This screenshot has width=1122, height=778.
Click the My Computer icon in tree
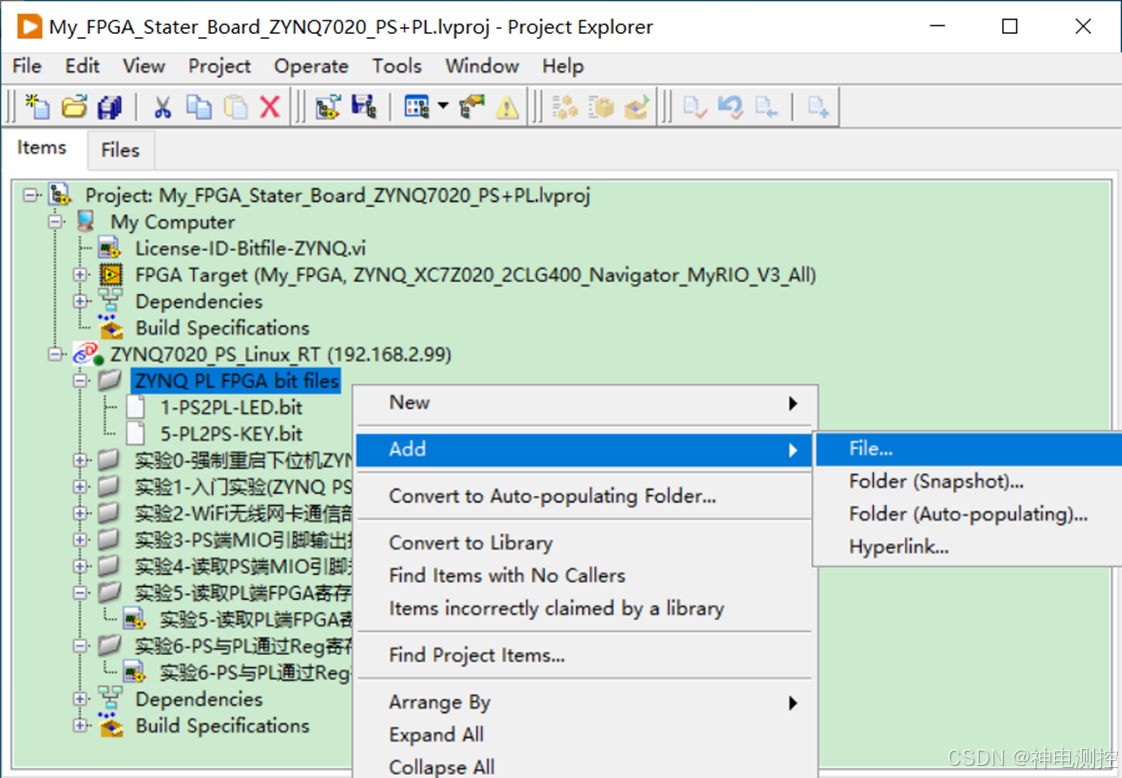click(85, 221)
